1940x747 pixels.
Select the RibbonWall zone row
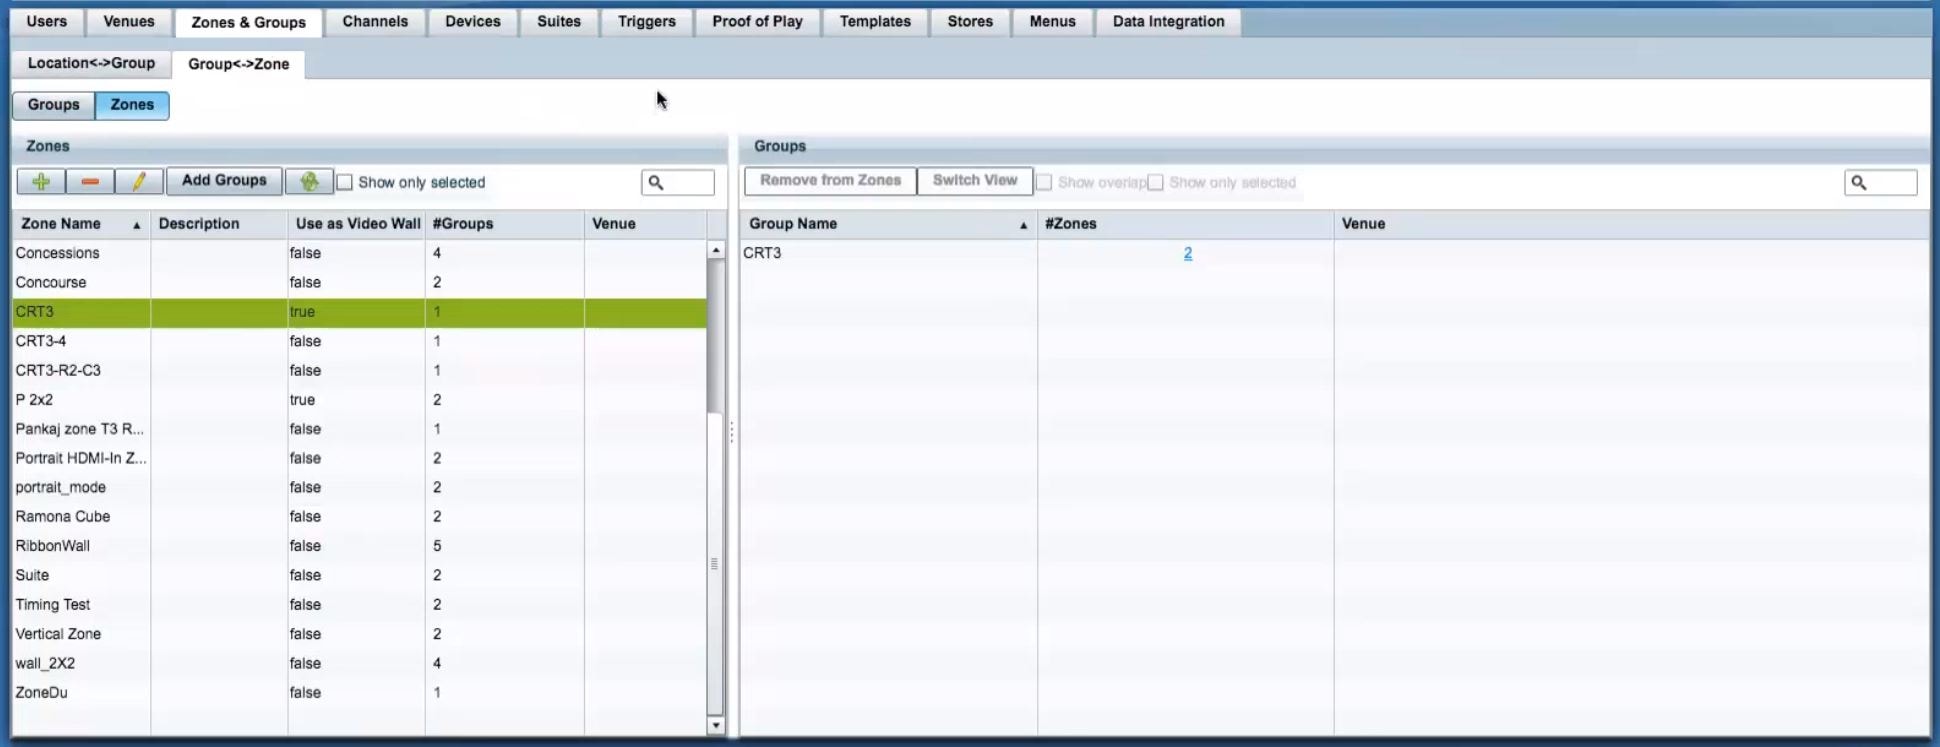click(360, 546)
